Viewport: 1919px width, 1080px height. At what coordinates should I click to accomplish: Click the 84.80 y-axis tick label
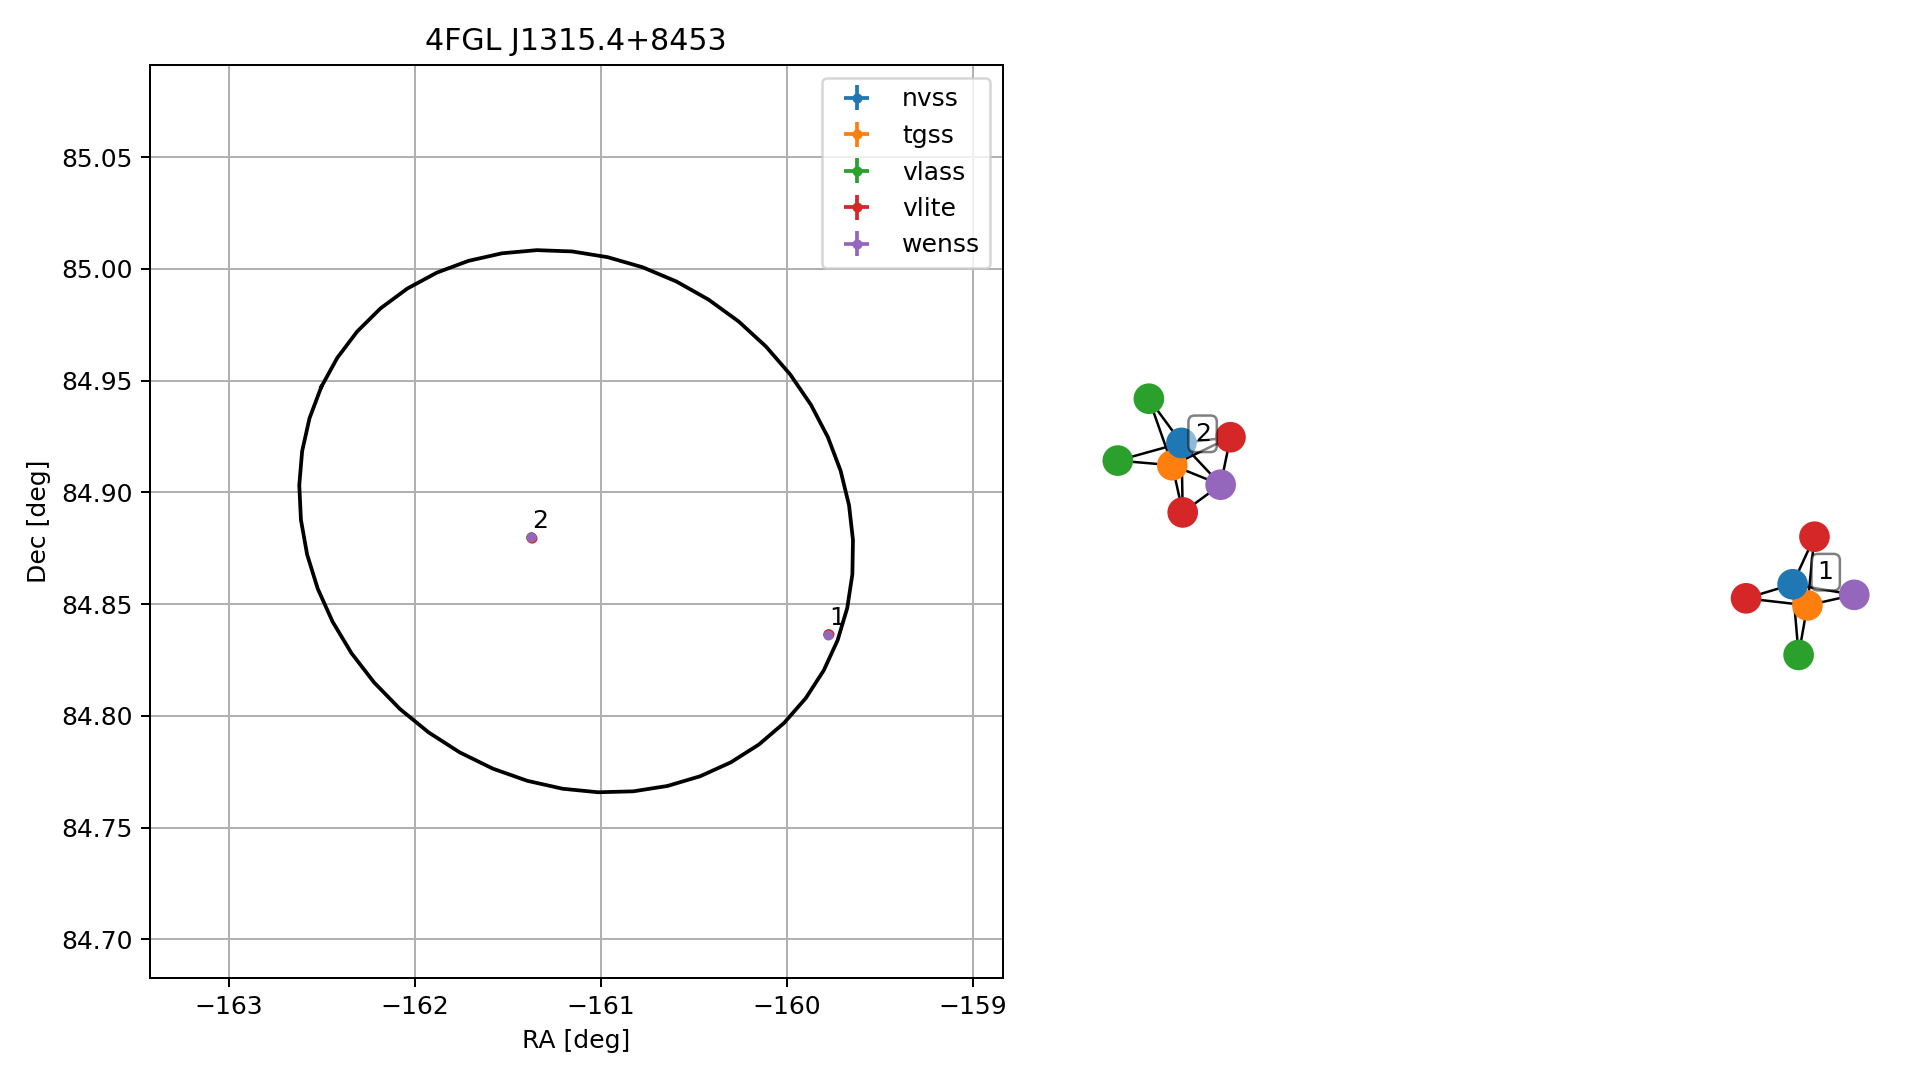98,717
